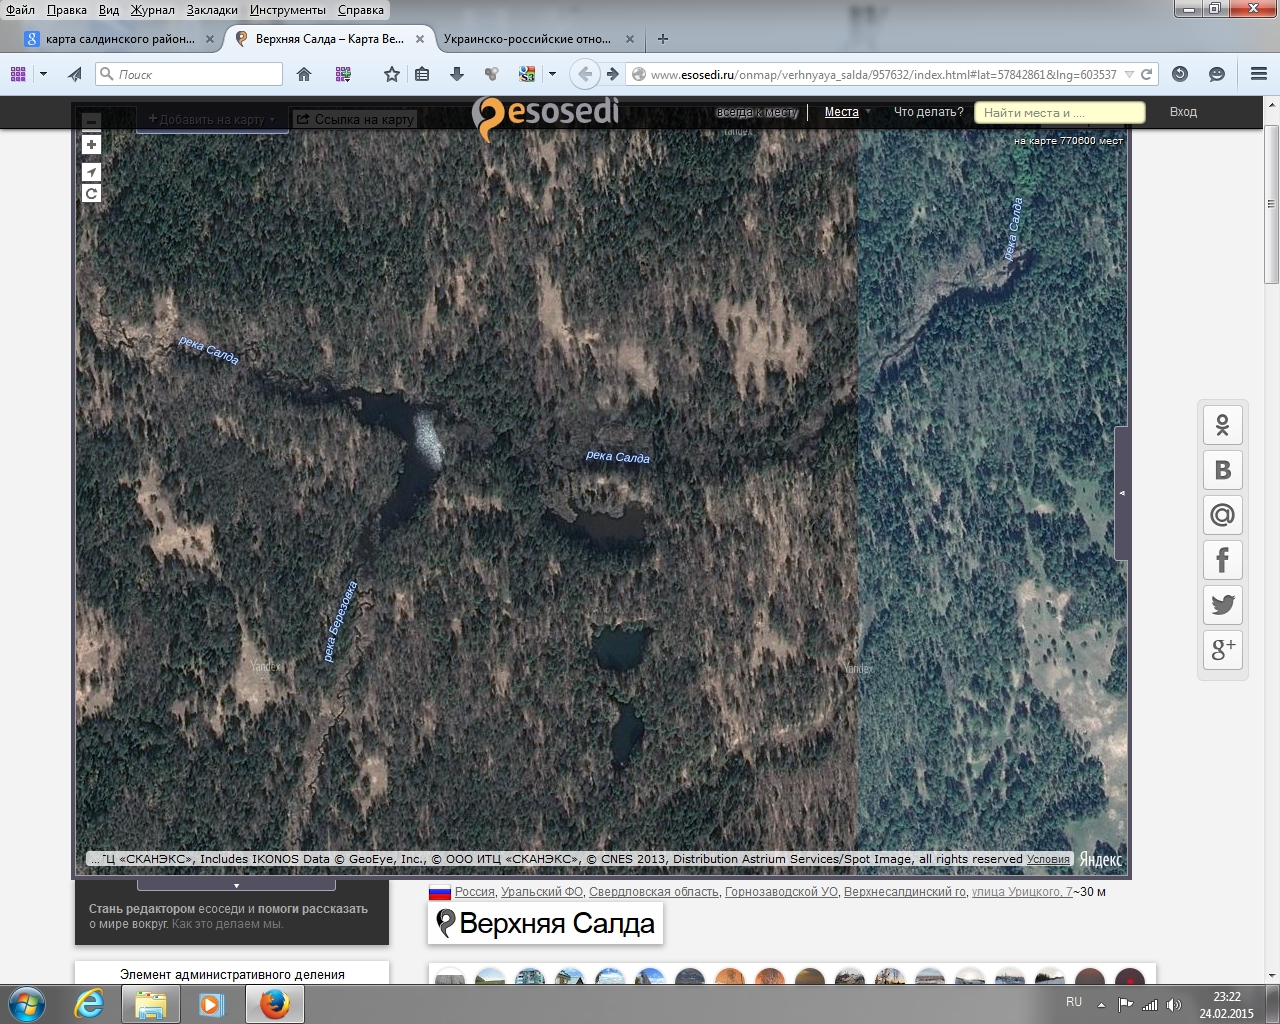The image size is (1280, 1024).
Task: Click the 'Найти места и ...' search field
Action: [1059, 113]
